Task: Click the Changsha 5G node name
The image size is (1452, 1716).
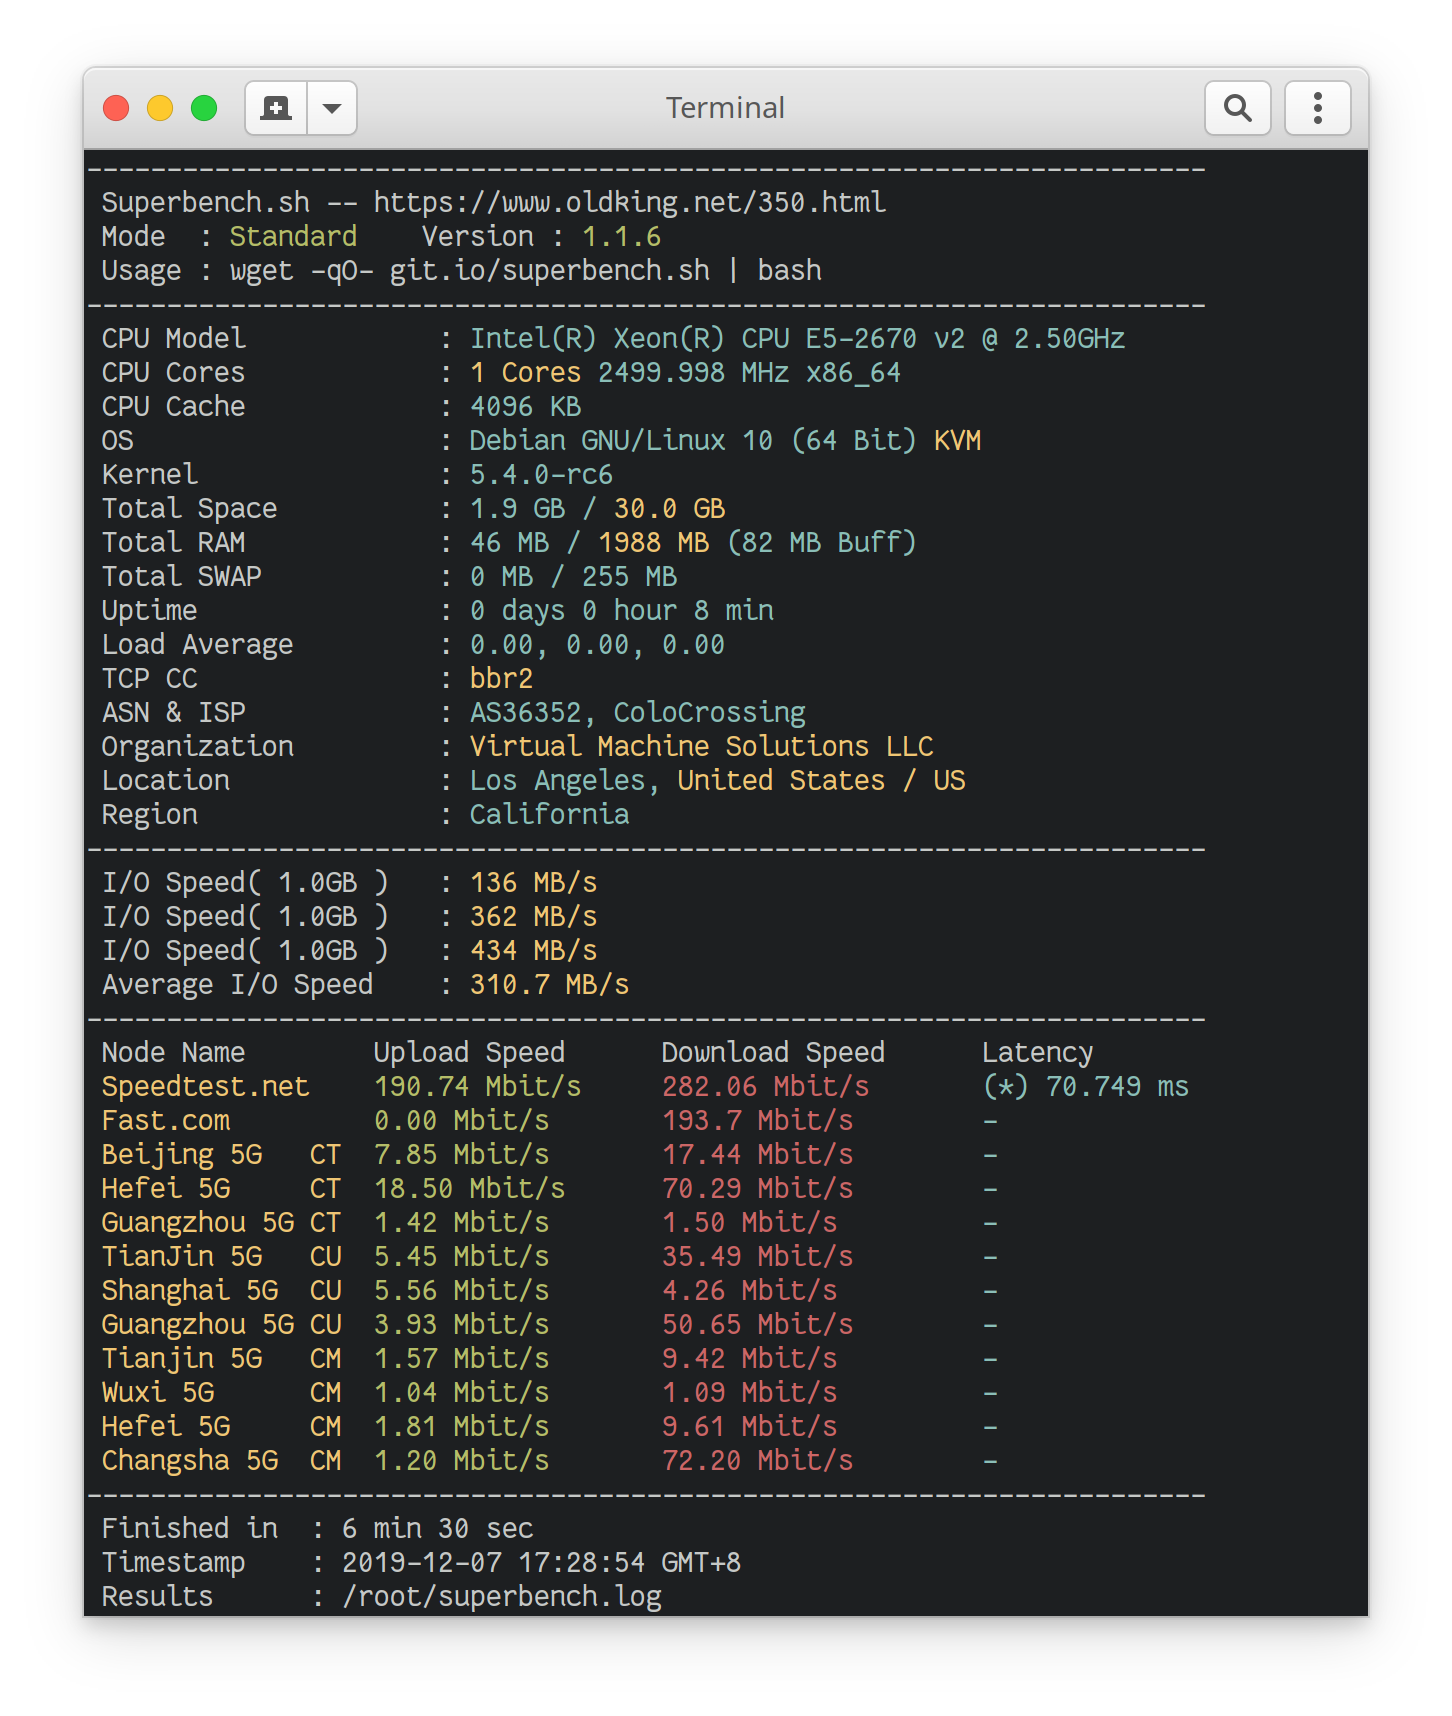Action: (x=189, y=1461)
